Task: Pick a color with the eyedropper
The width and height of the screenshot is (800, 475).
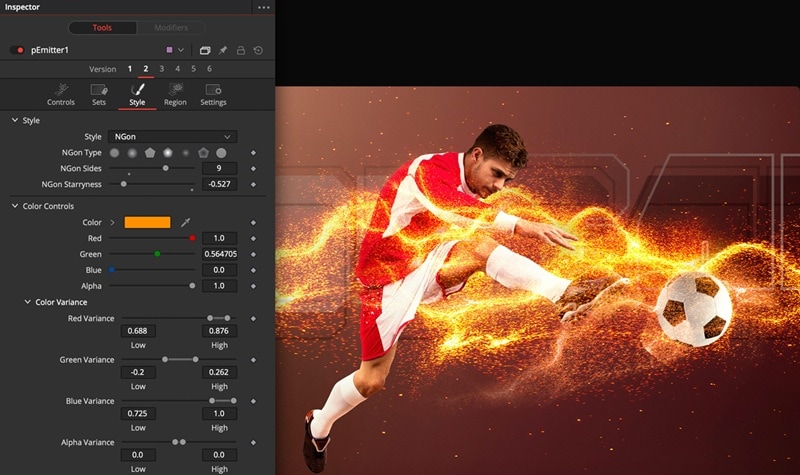Action: pyautogui.click(x=186, y=222)
